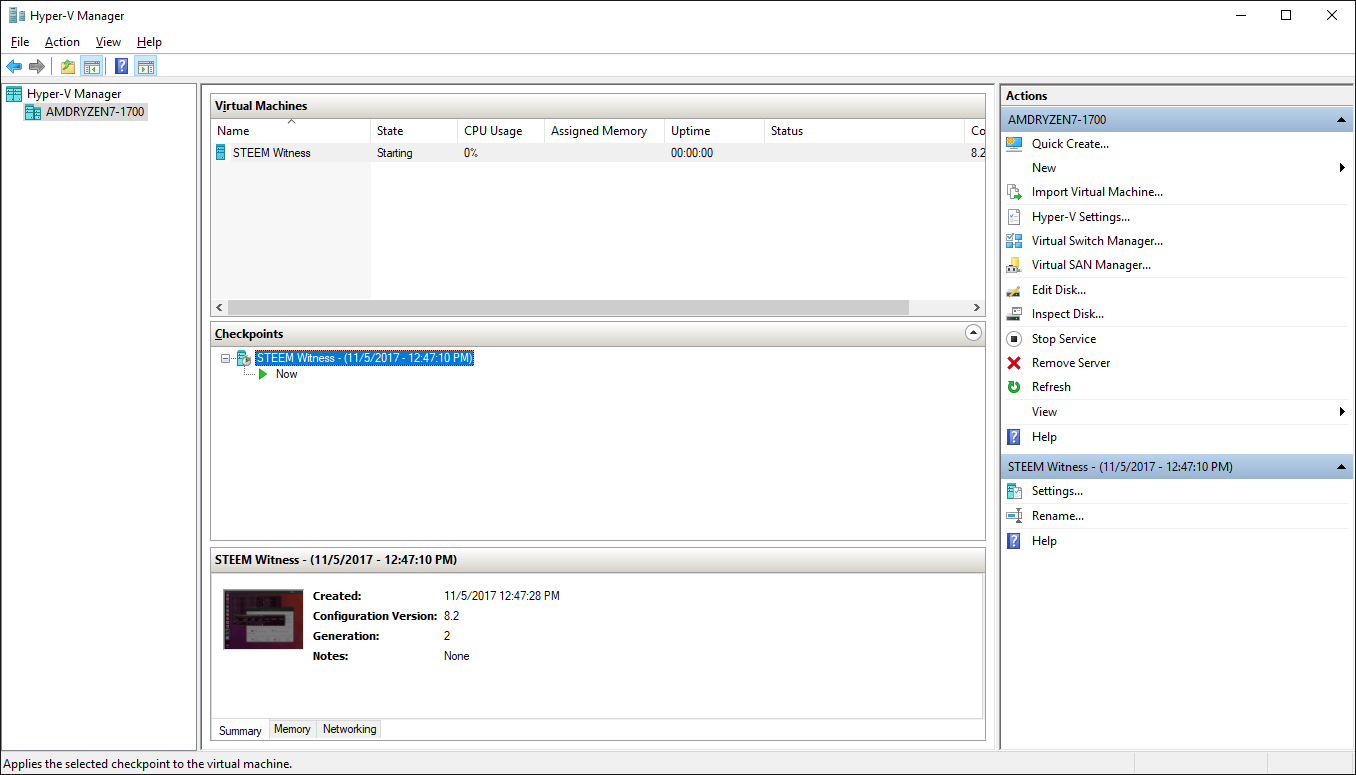Click the Virtual Switch Manager icon
The image size is (1356, 775).
[x=1014, y=241]
